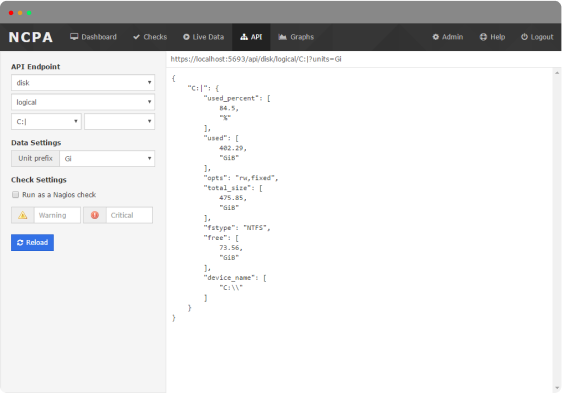Click the "opts": "rw,fixed" line

(x=241, y=178)
